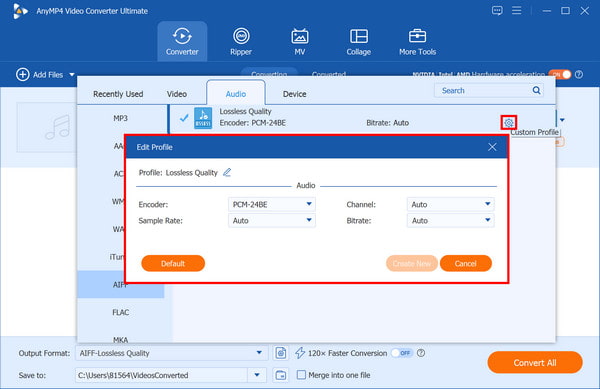Expand the file format arrow at right edge
This screenshot has width=600, height=389.
click(x=562, y=120)
